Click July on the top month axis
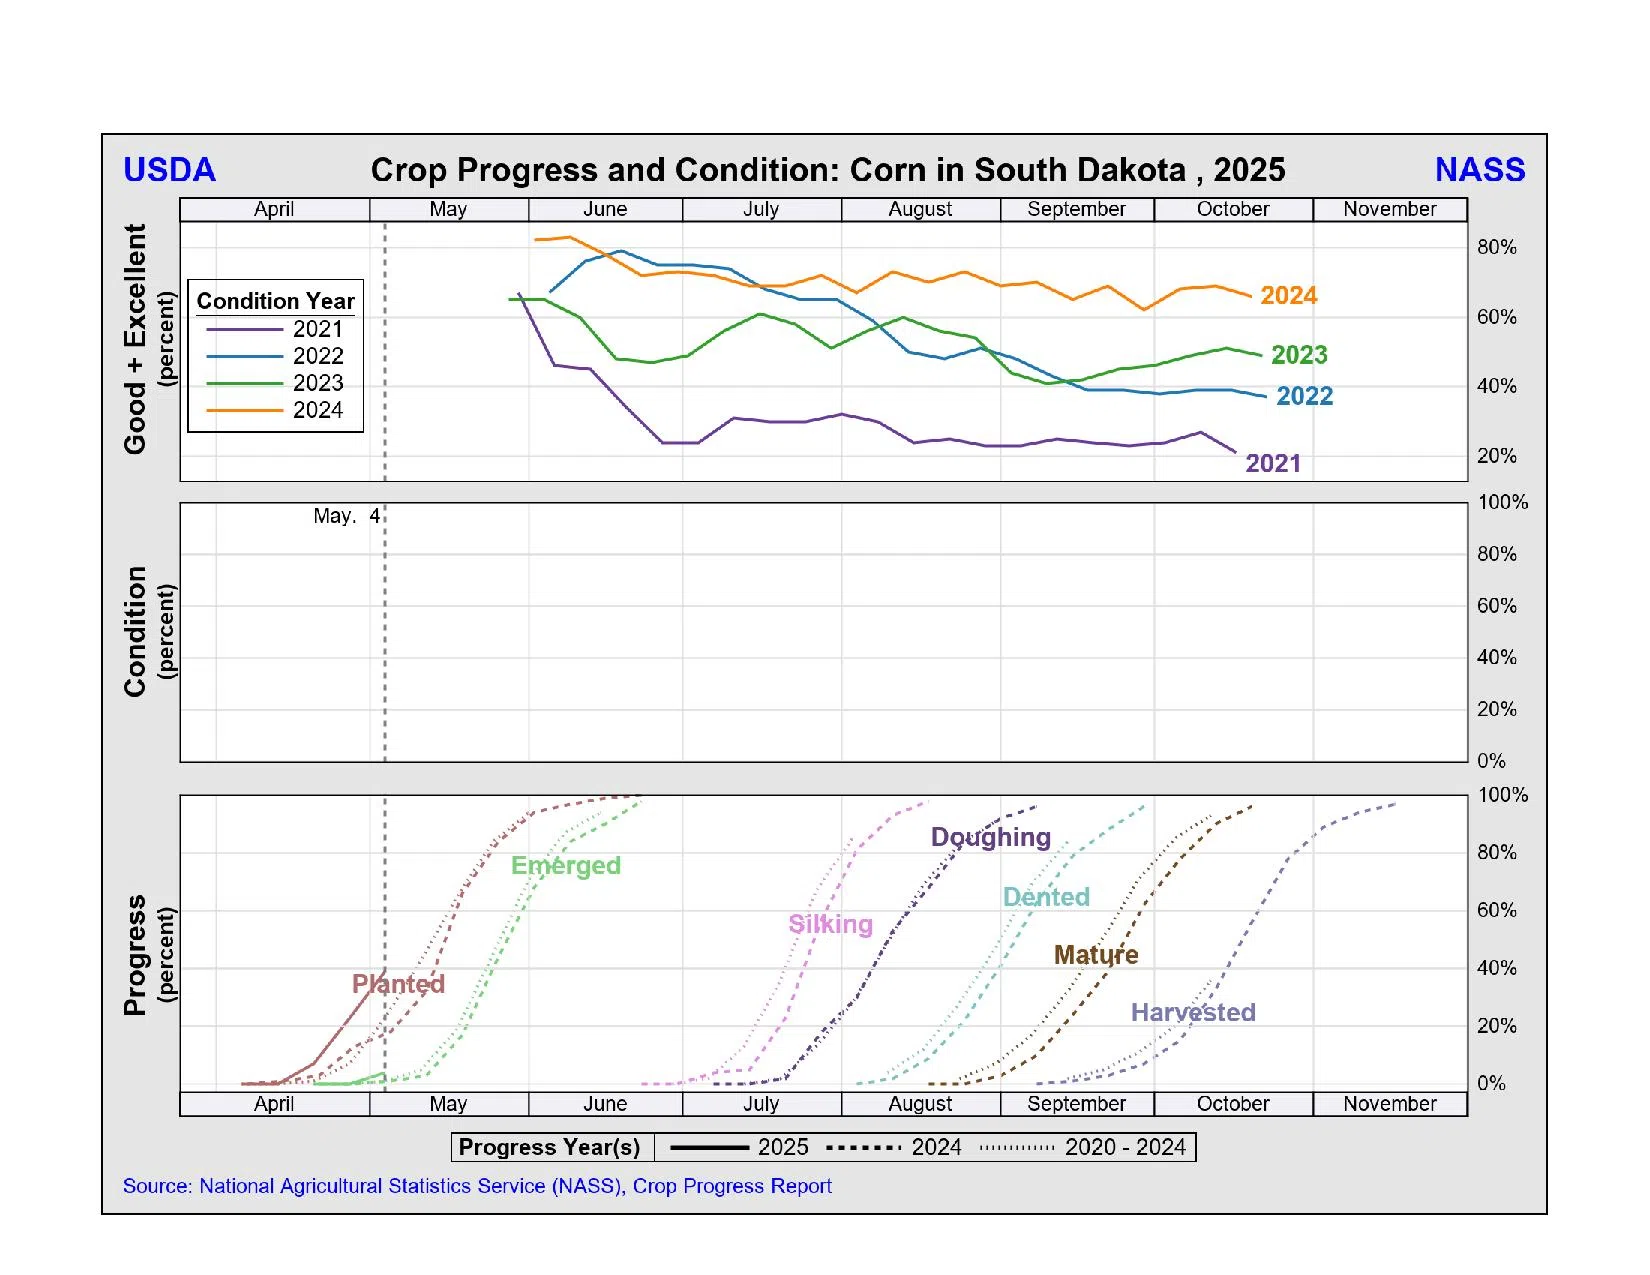1650x1275 pixels. 761,209
